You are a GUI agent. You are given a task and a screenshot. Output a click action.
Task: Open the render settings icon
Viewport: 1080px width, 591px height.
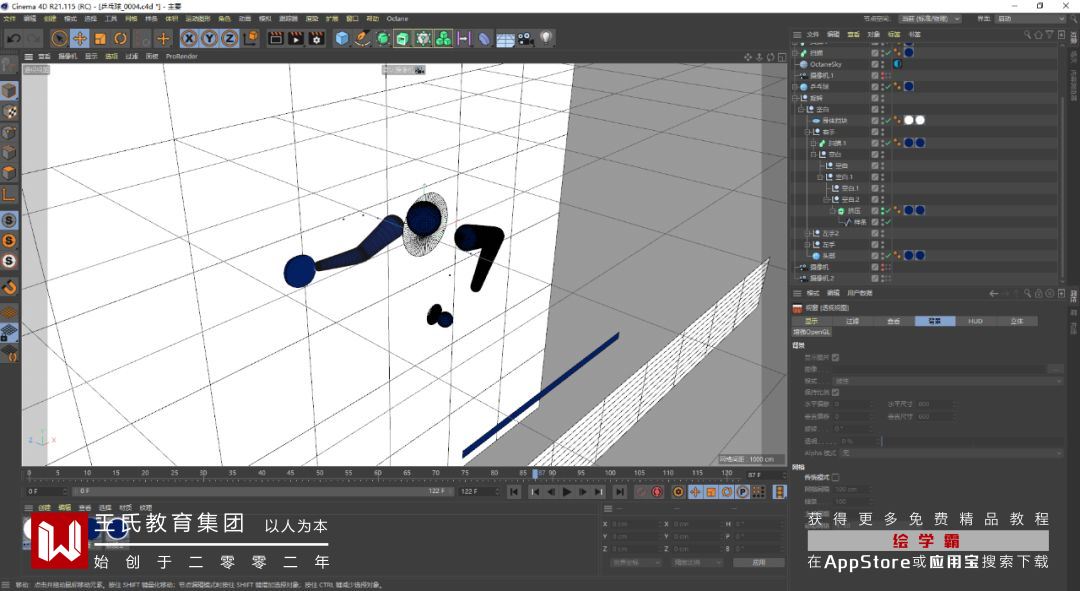[x=316, y=39]
